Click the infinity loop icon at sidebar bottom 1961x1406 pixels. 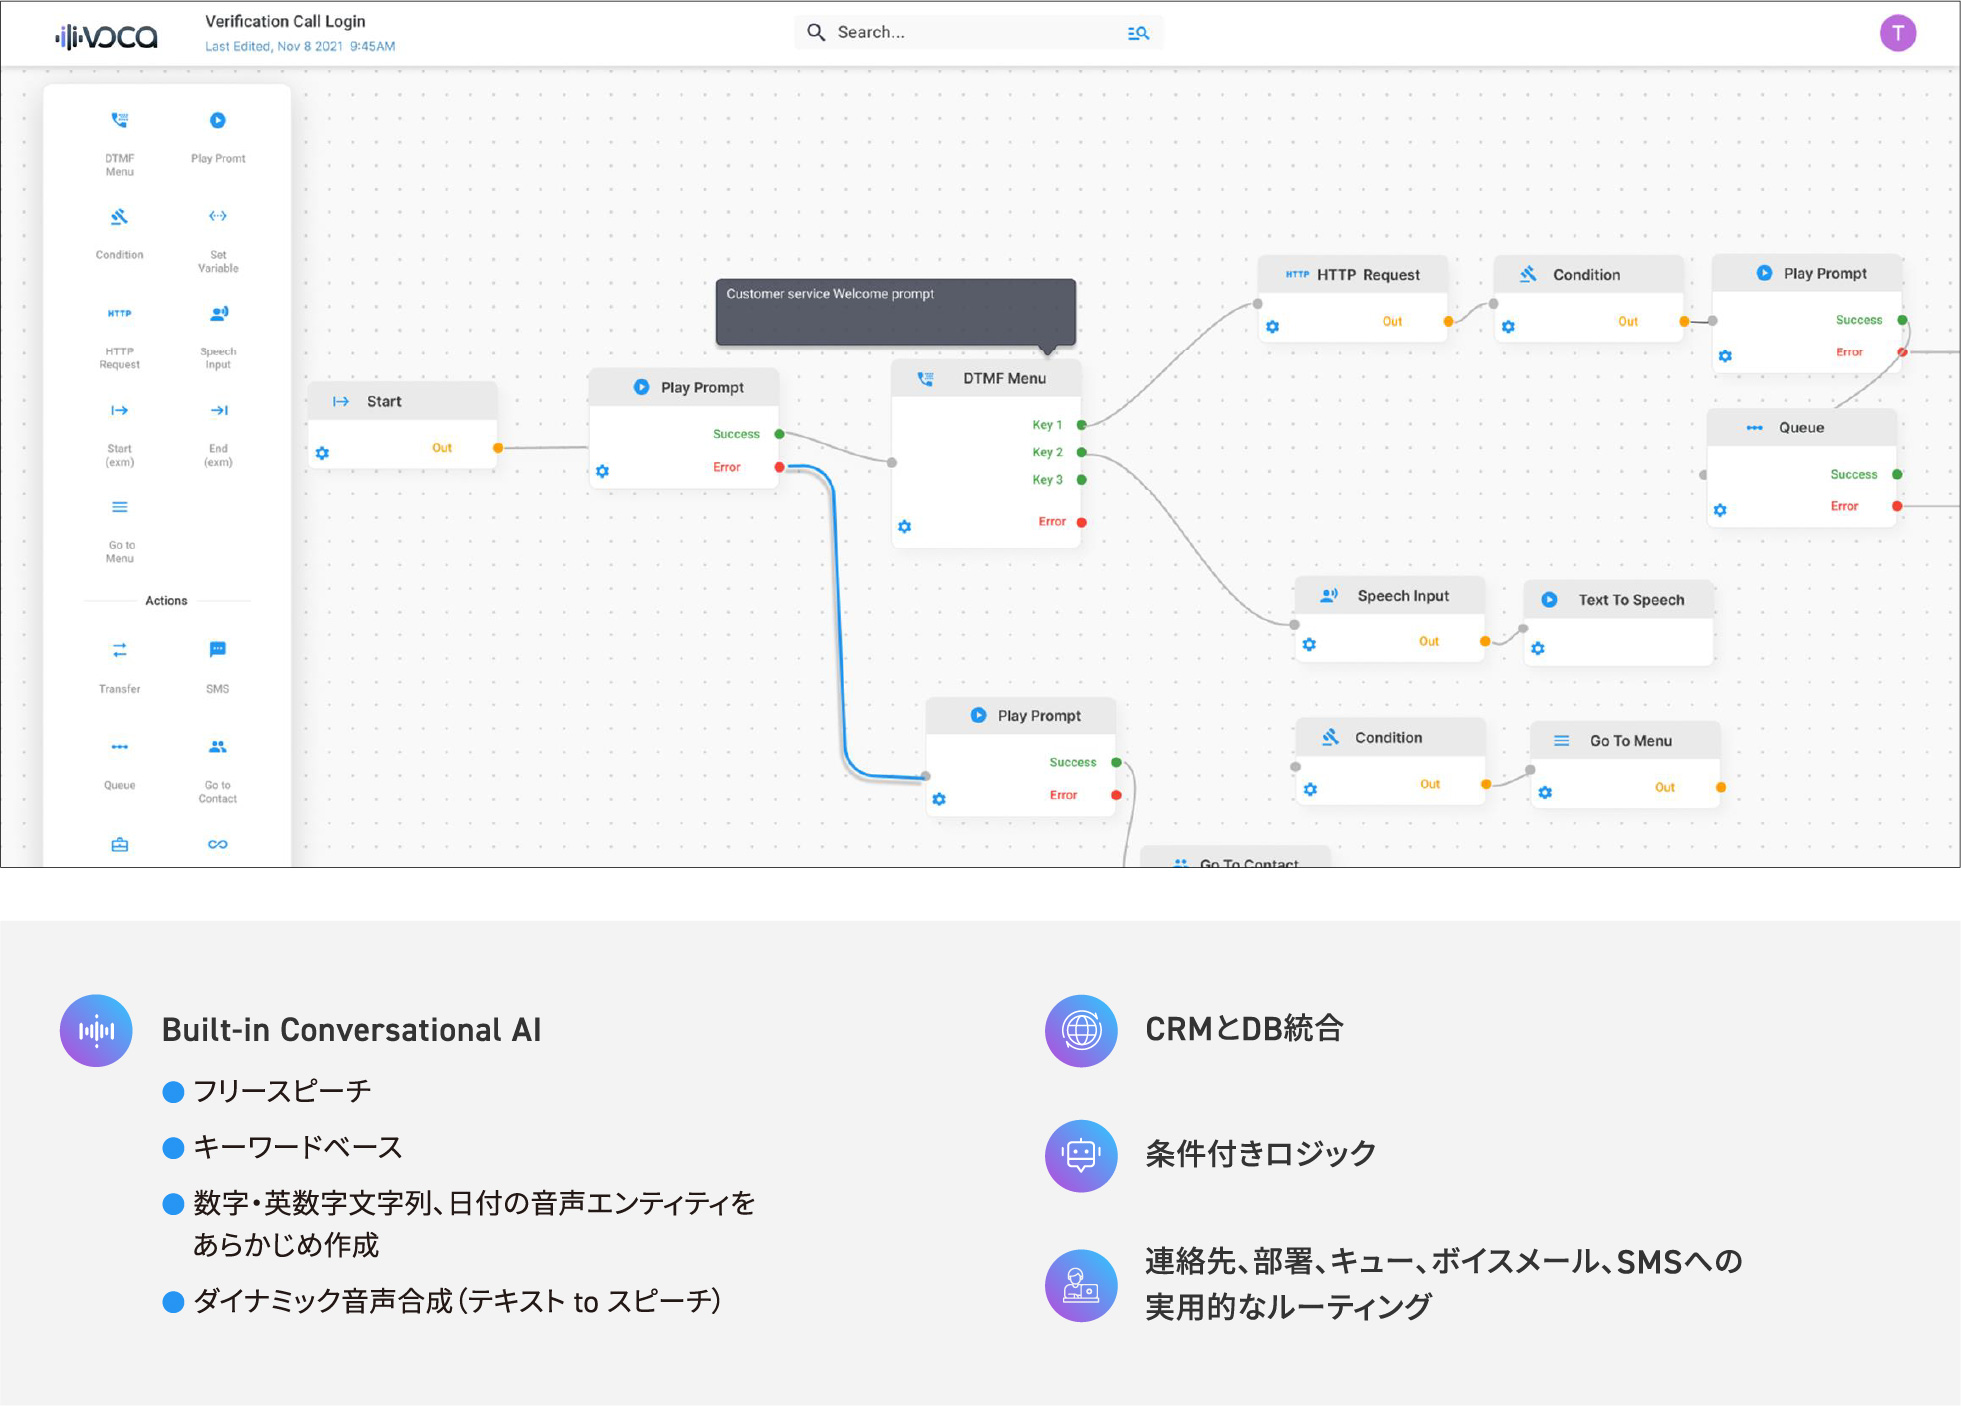(218, 845)
